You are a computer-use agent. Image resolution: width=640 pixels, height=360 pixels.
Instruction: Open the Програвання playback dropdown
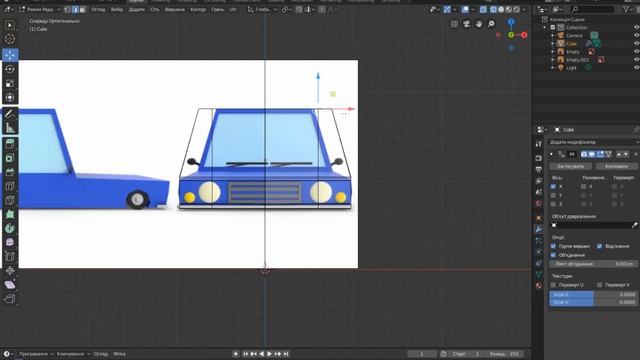coord(36,354)
